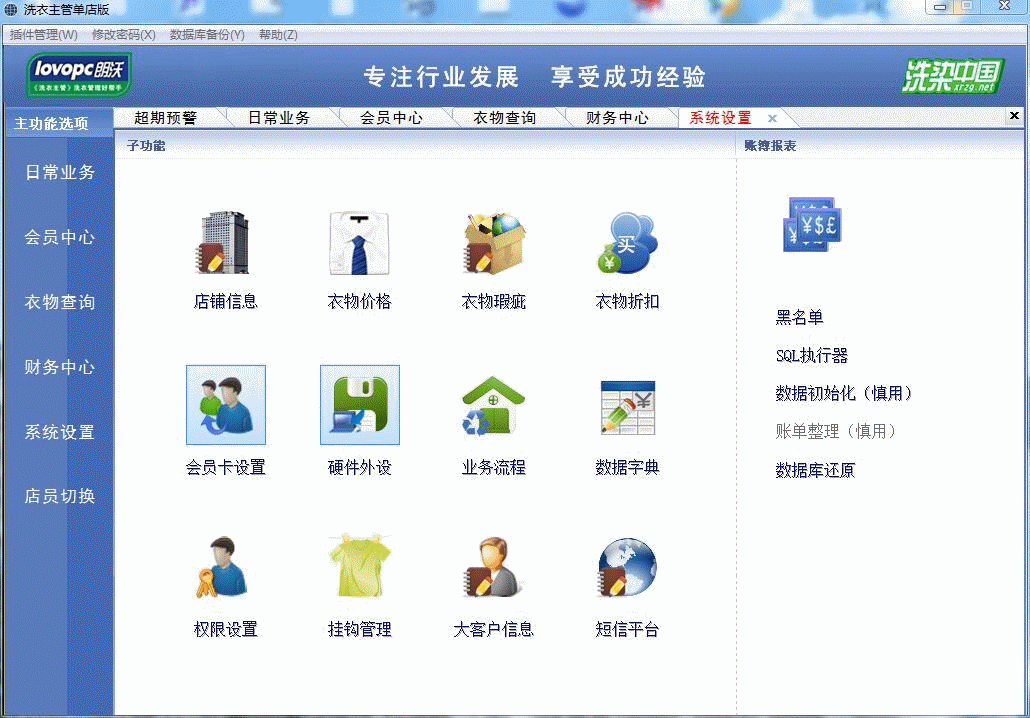Go to 衣物查询 in the sidebar
1030x718 pixels.
coord(60,302)
